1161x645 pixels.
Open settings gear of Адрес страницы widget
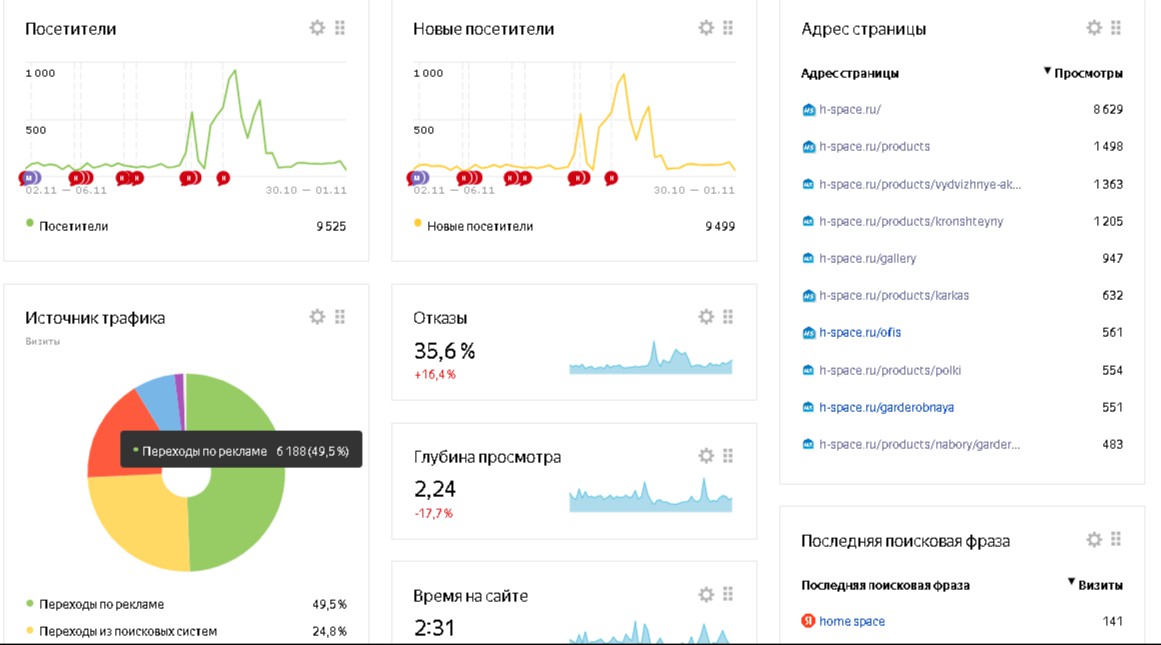coord(1094,28)
